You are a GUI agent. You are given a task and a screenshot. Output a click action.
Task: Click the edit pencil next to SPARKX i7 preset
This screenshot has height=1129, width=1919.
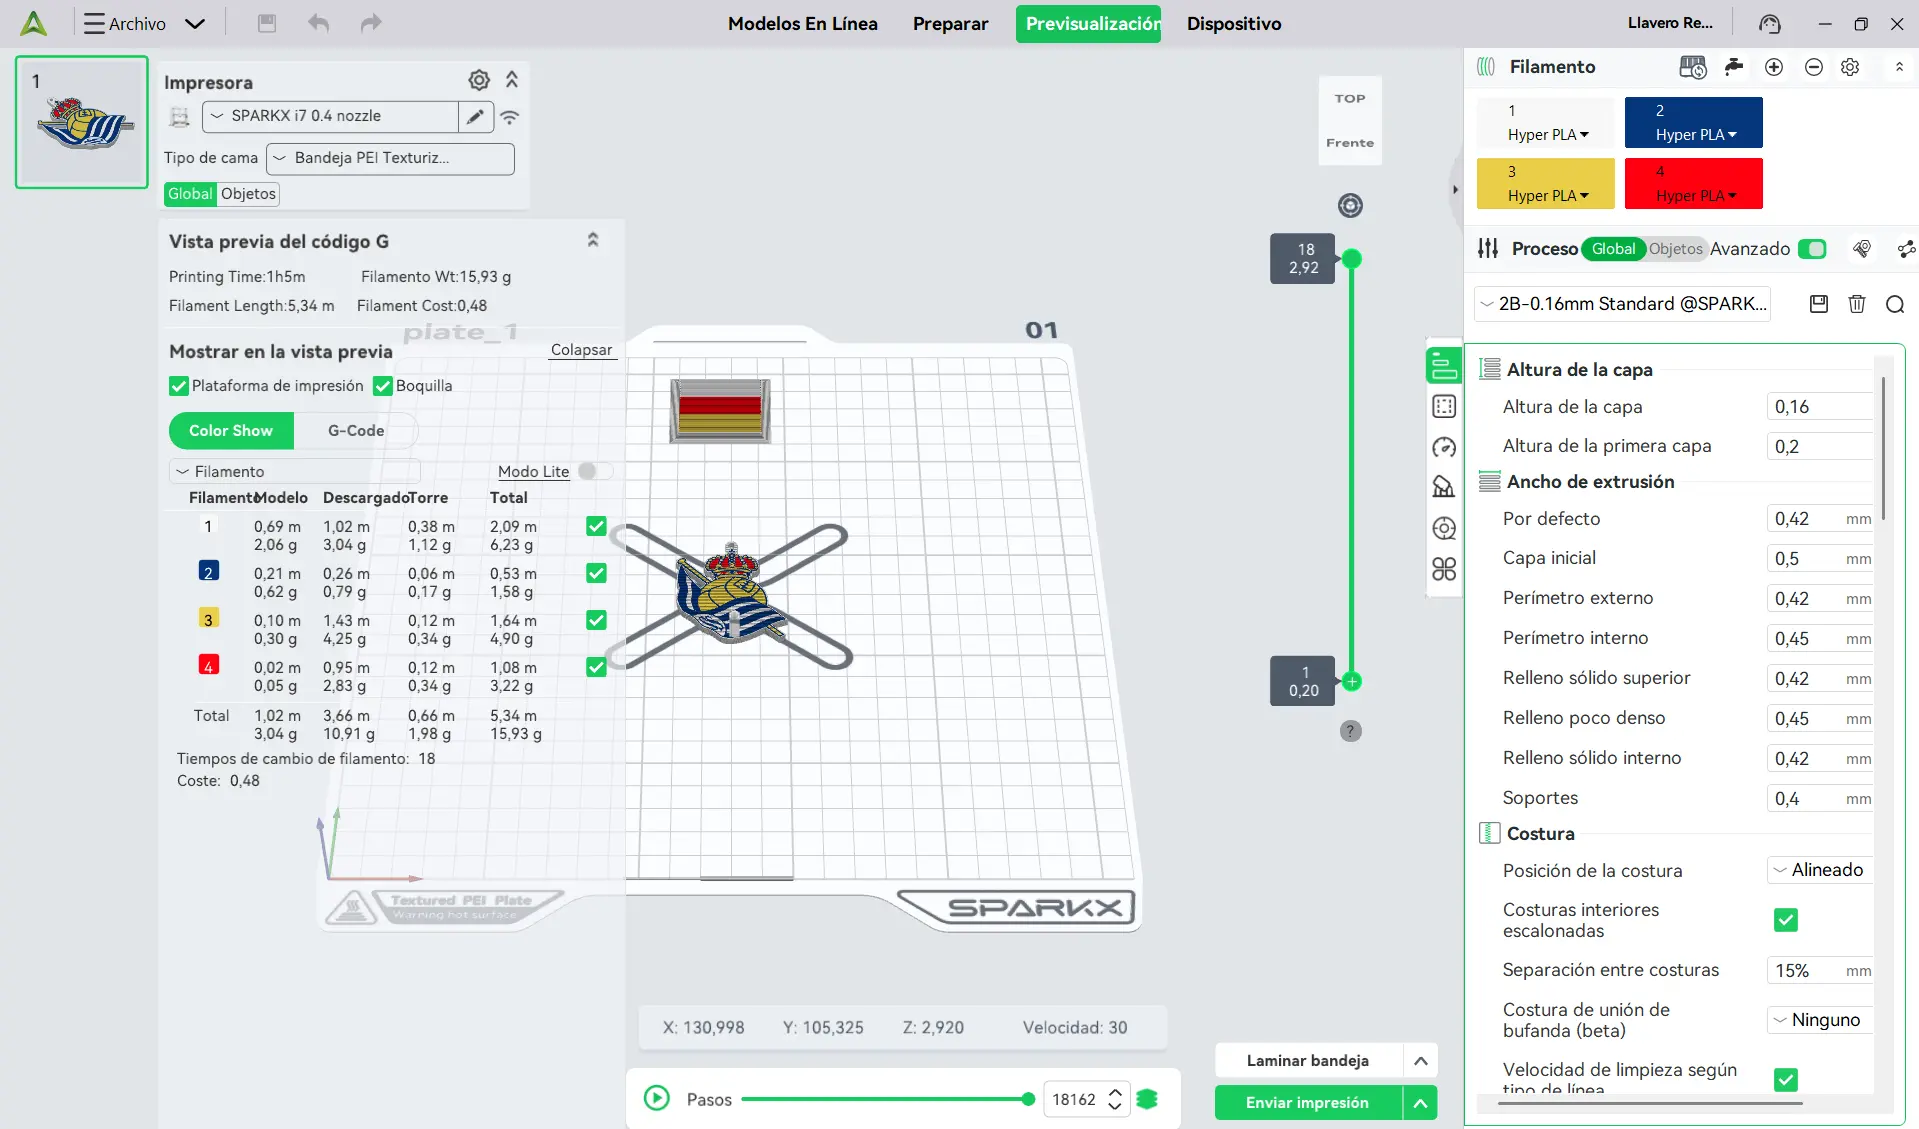point(475,116)
